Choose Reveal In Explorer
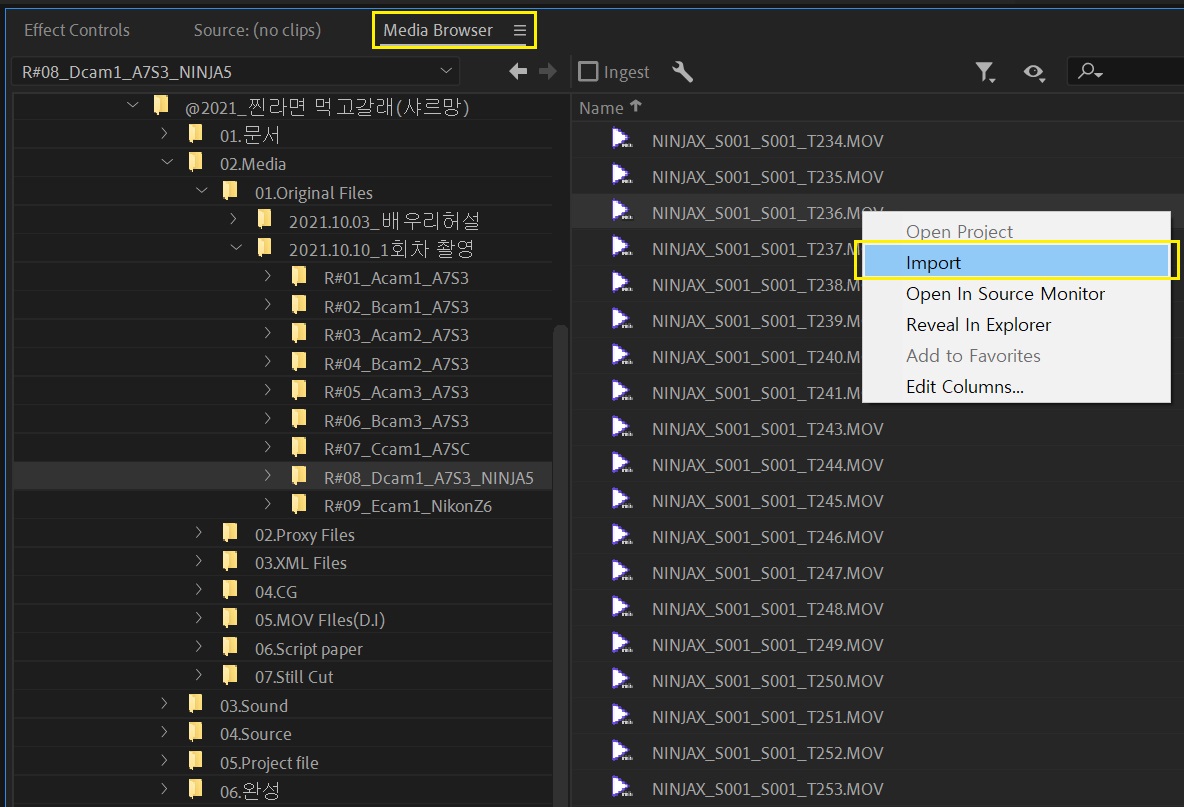 (x=1016, y=325)
